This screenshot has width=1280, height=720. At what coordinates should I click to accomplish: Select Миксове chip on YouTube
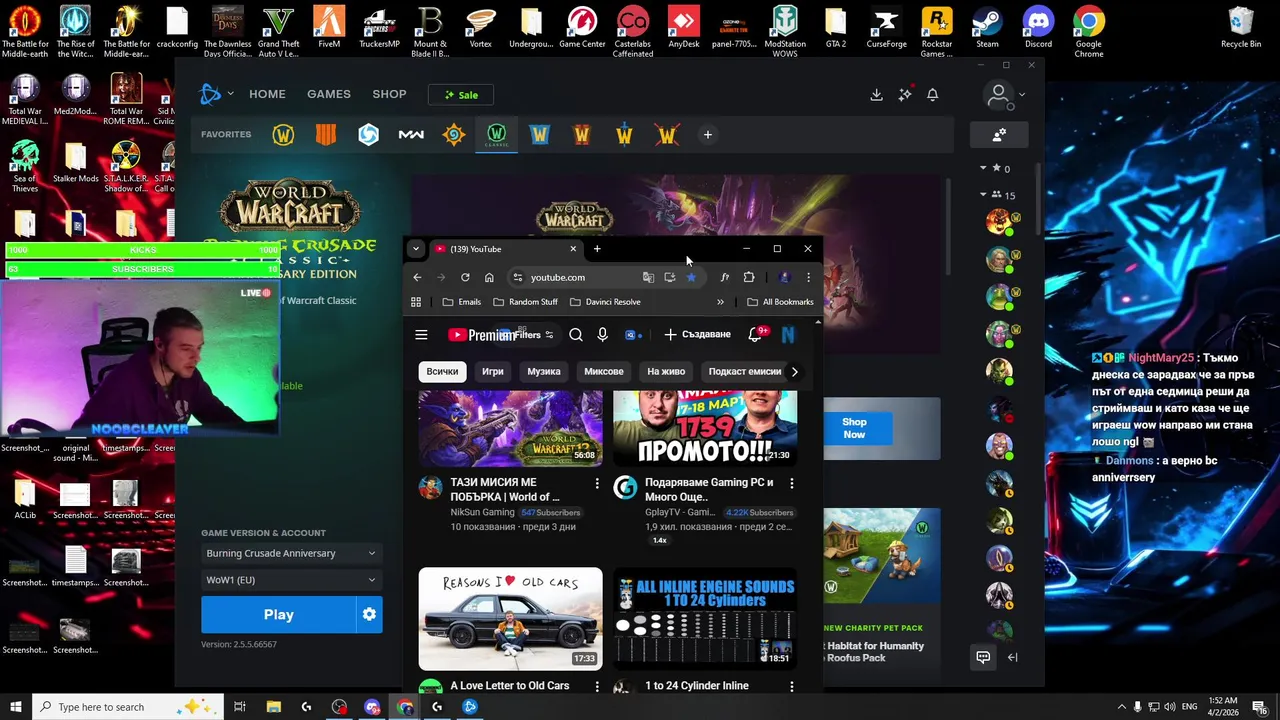point(603,371)
